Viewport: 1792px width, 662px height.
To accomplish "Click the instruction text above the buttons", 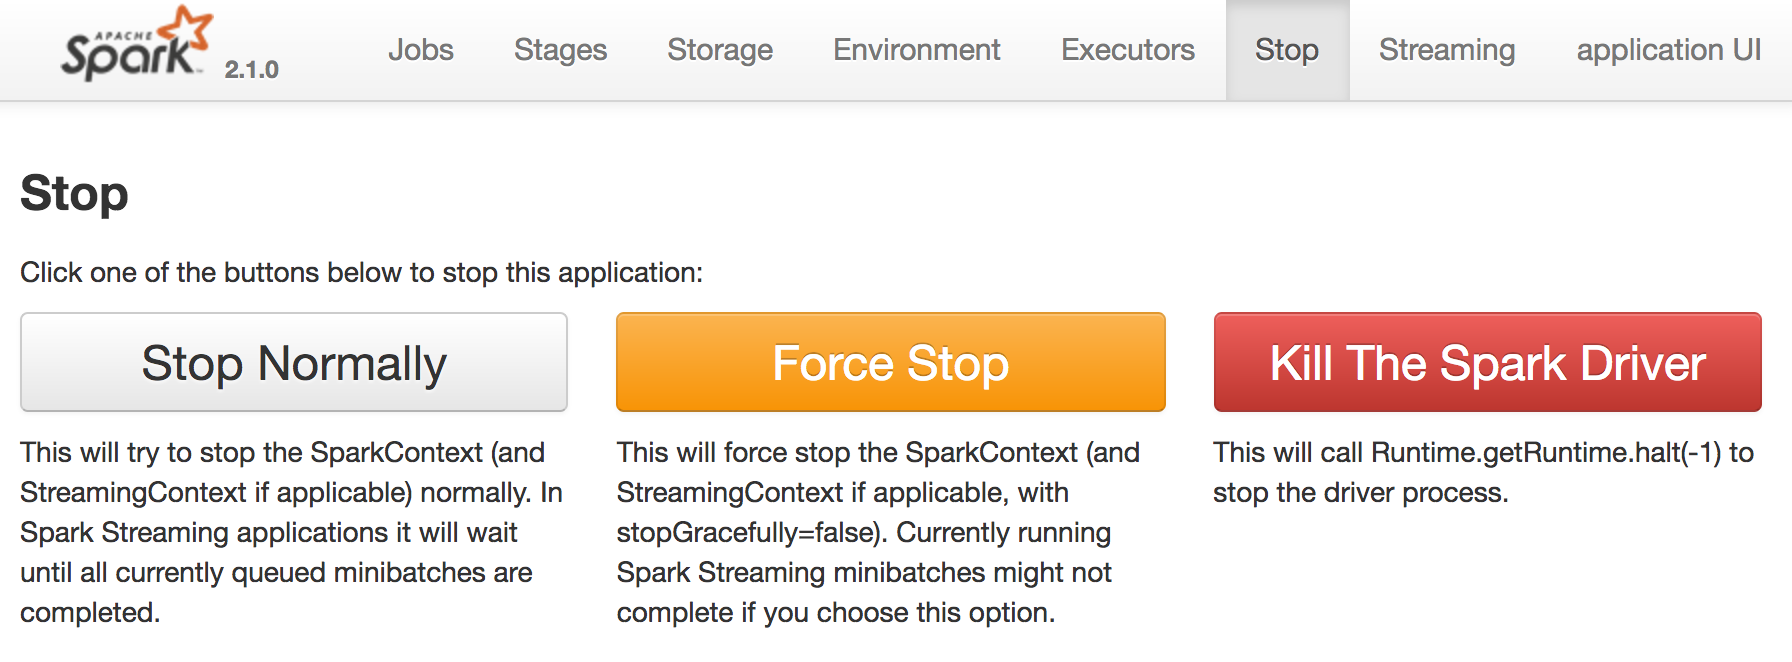I will (x=361, y=273).
